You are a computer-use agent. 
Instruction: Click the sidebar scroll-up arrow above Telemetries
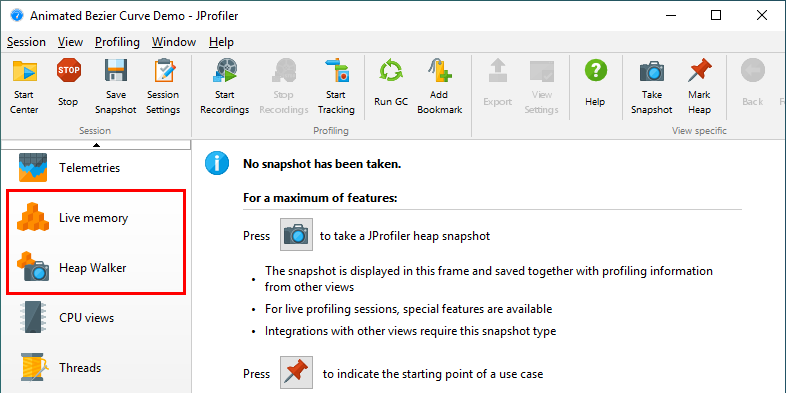tap(96, 145)
